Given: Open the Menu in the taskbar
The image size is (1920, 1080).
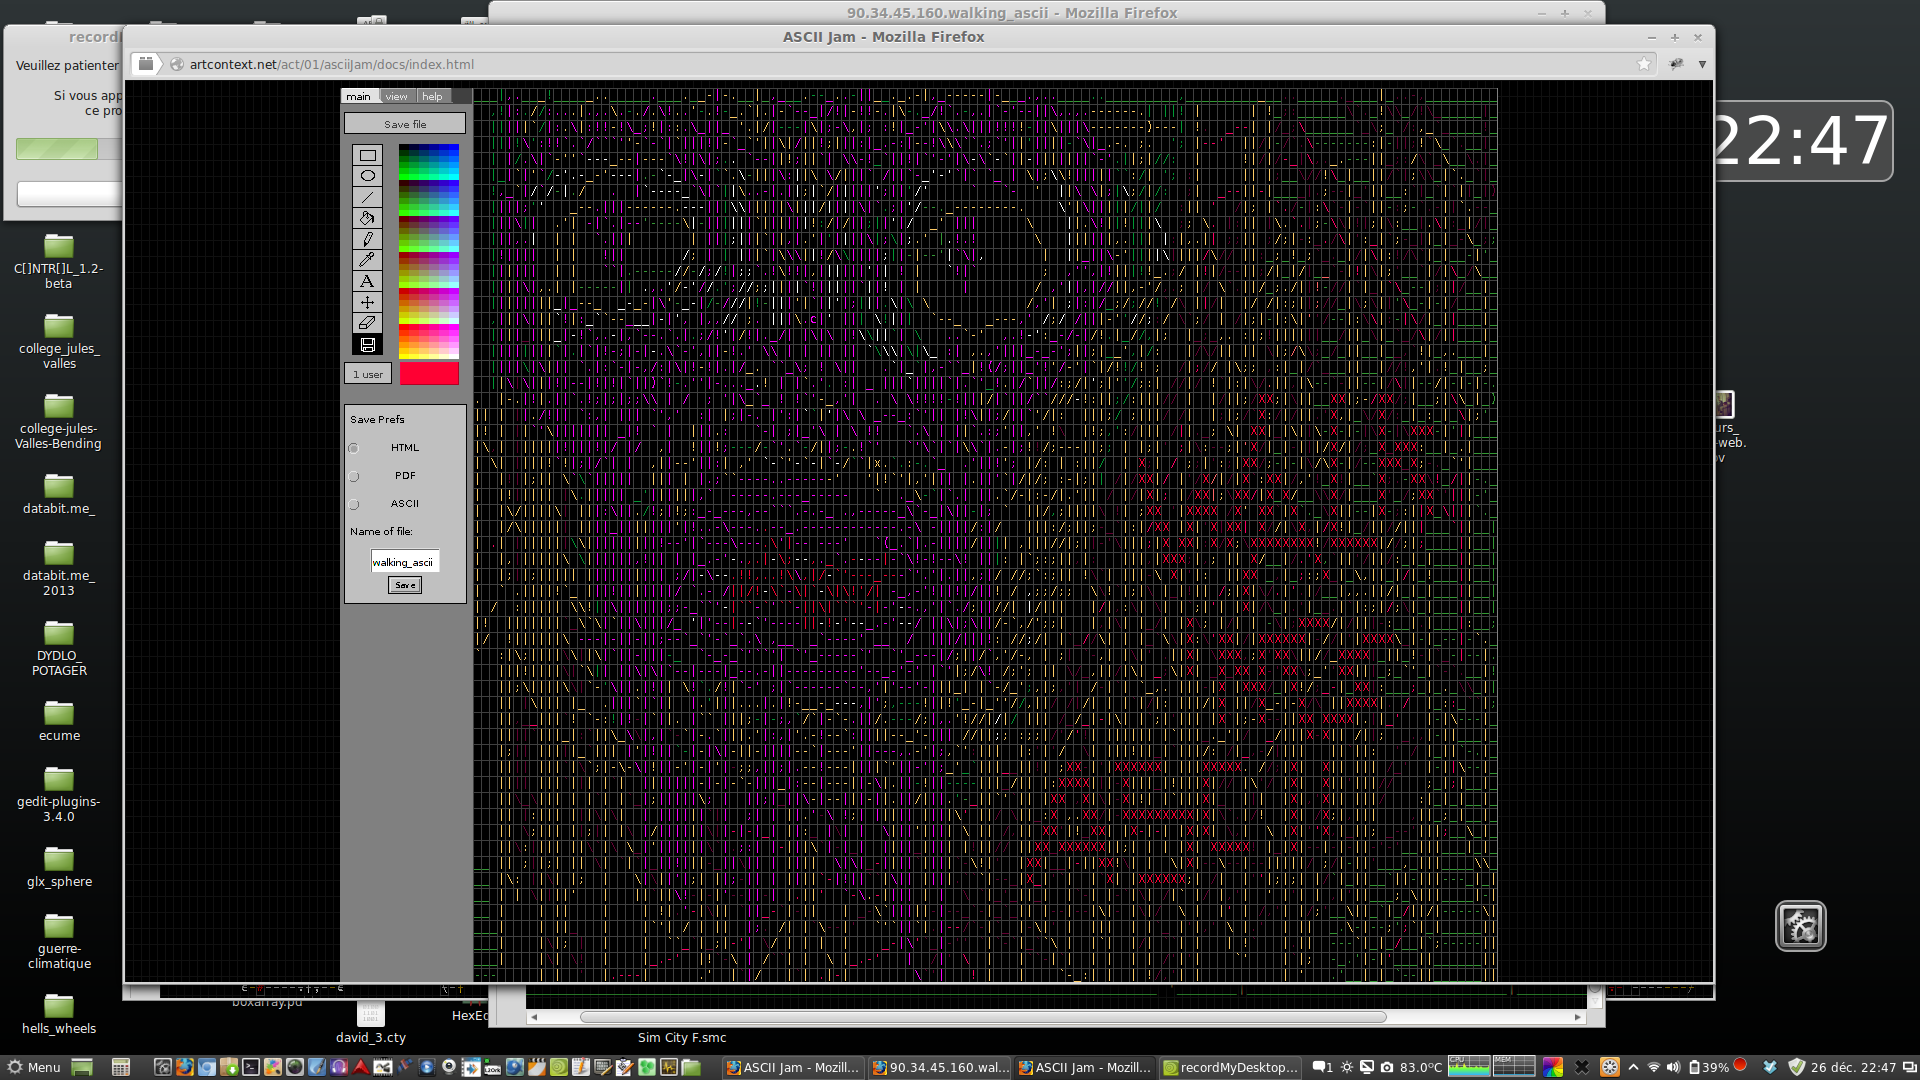Looking at the screenshot, I should [34, 1067].
